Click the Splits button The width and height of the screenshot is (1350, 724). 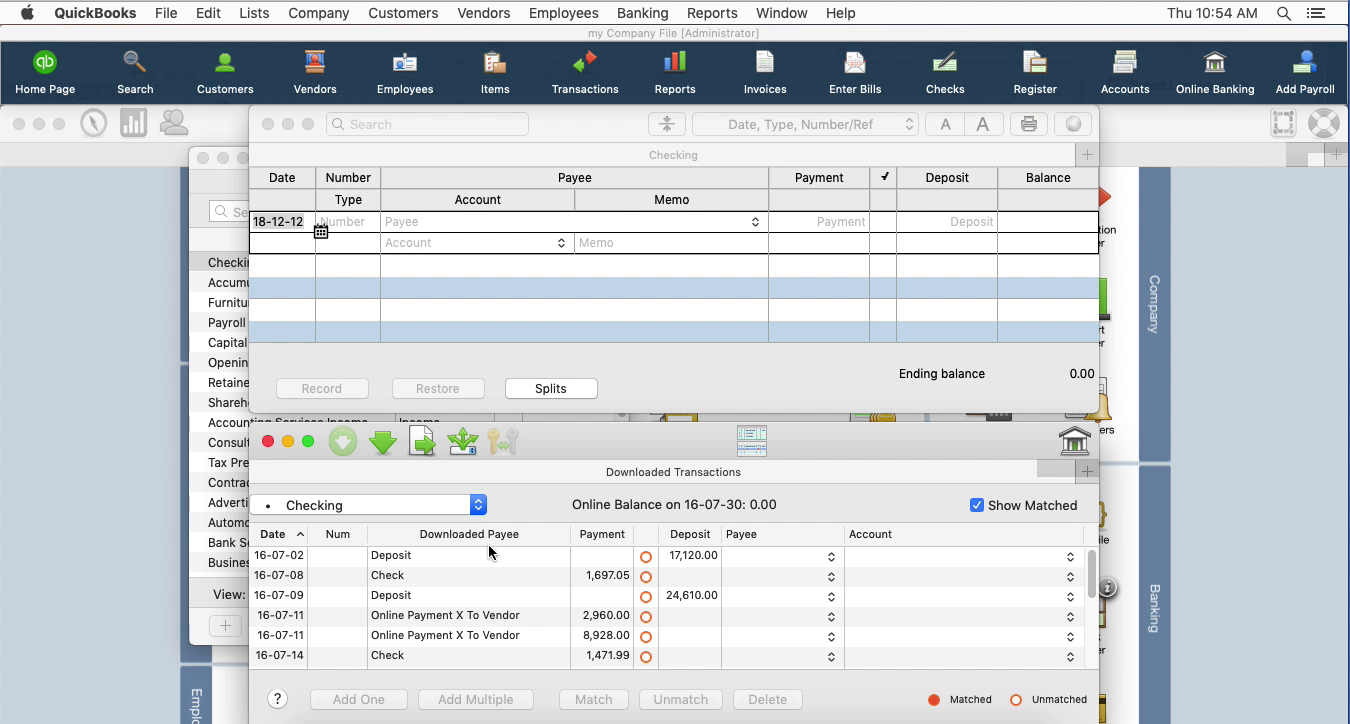point(551,389)
